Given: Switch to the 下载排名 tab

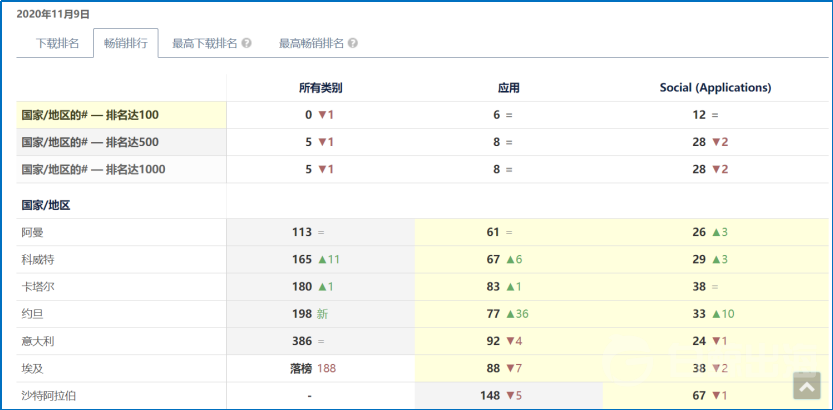Looking at the screenshot, I should coord(57,44).
